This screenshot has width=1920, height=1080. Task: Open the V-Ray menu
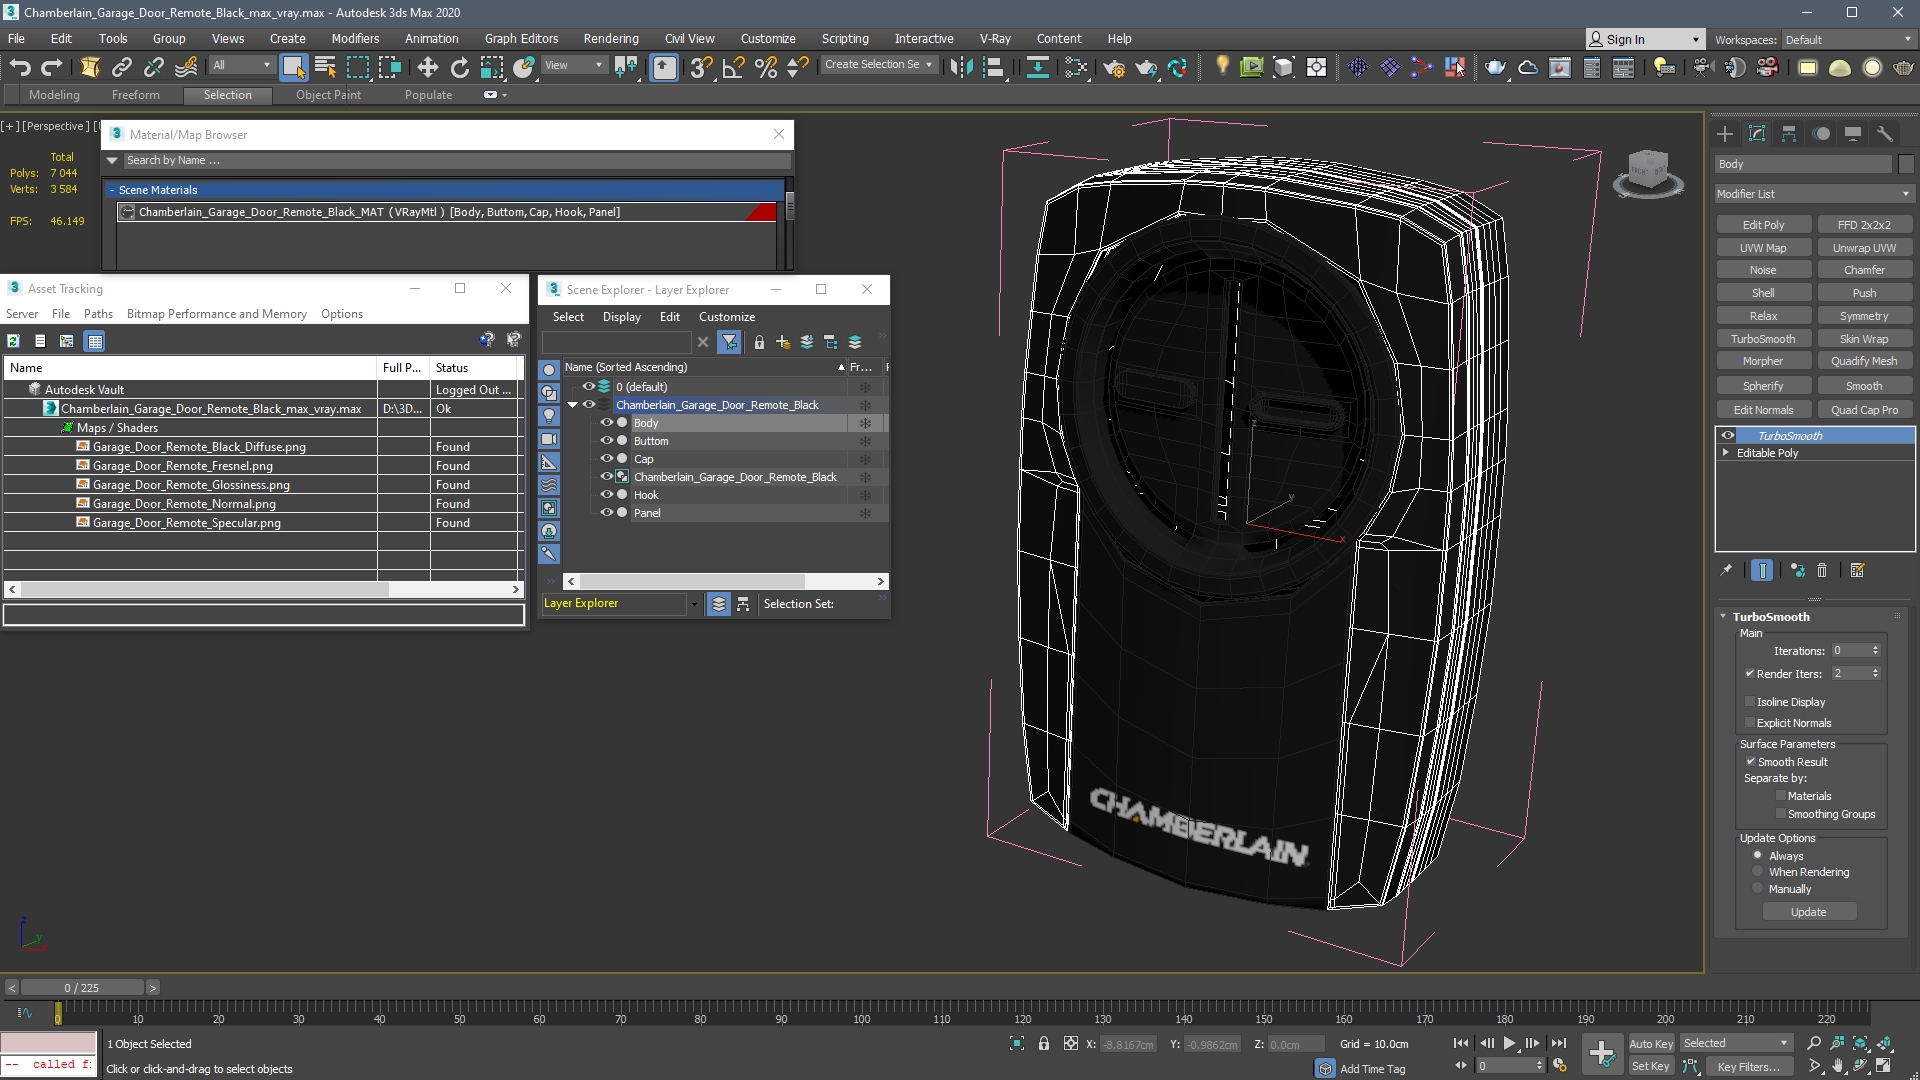pos(994,38)
